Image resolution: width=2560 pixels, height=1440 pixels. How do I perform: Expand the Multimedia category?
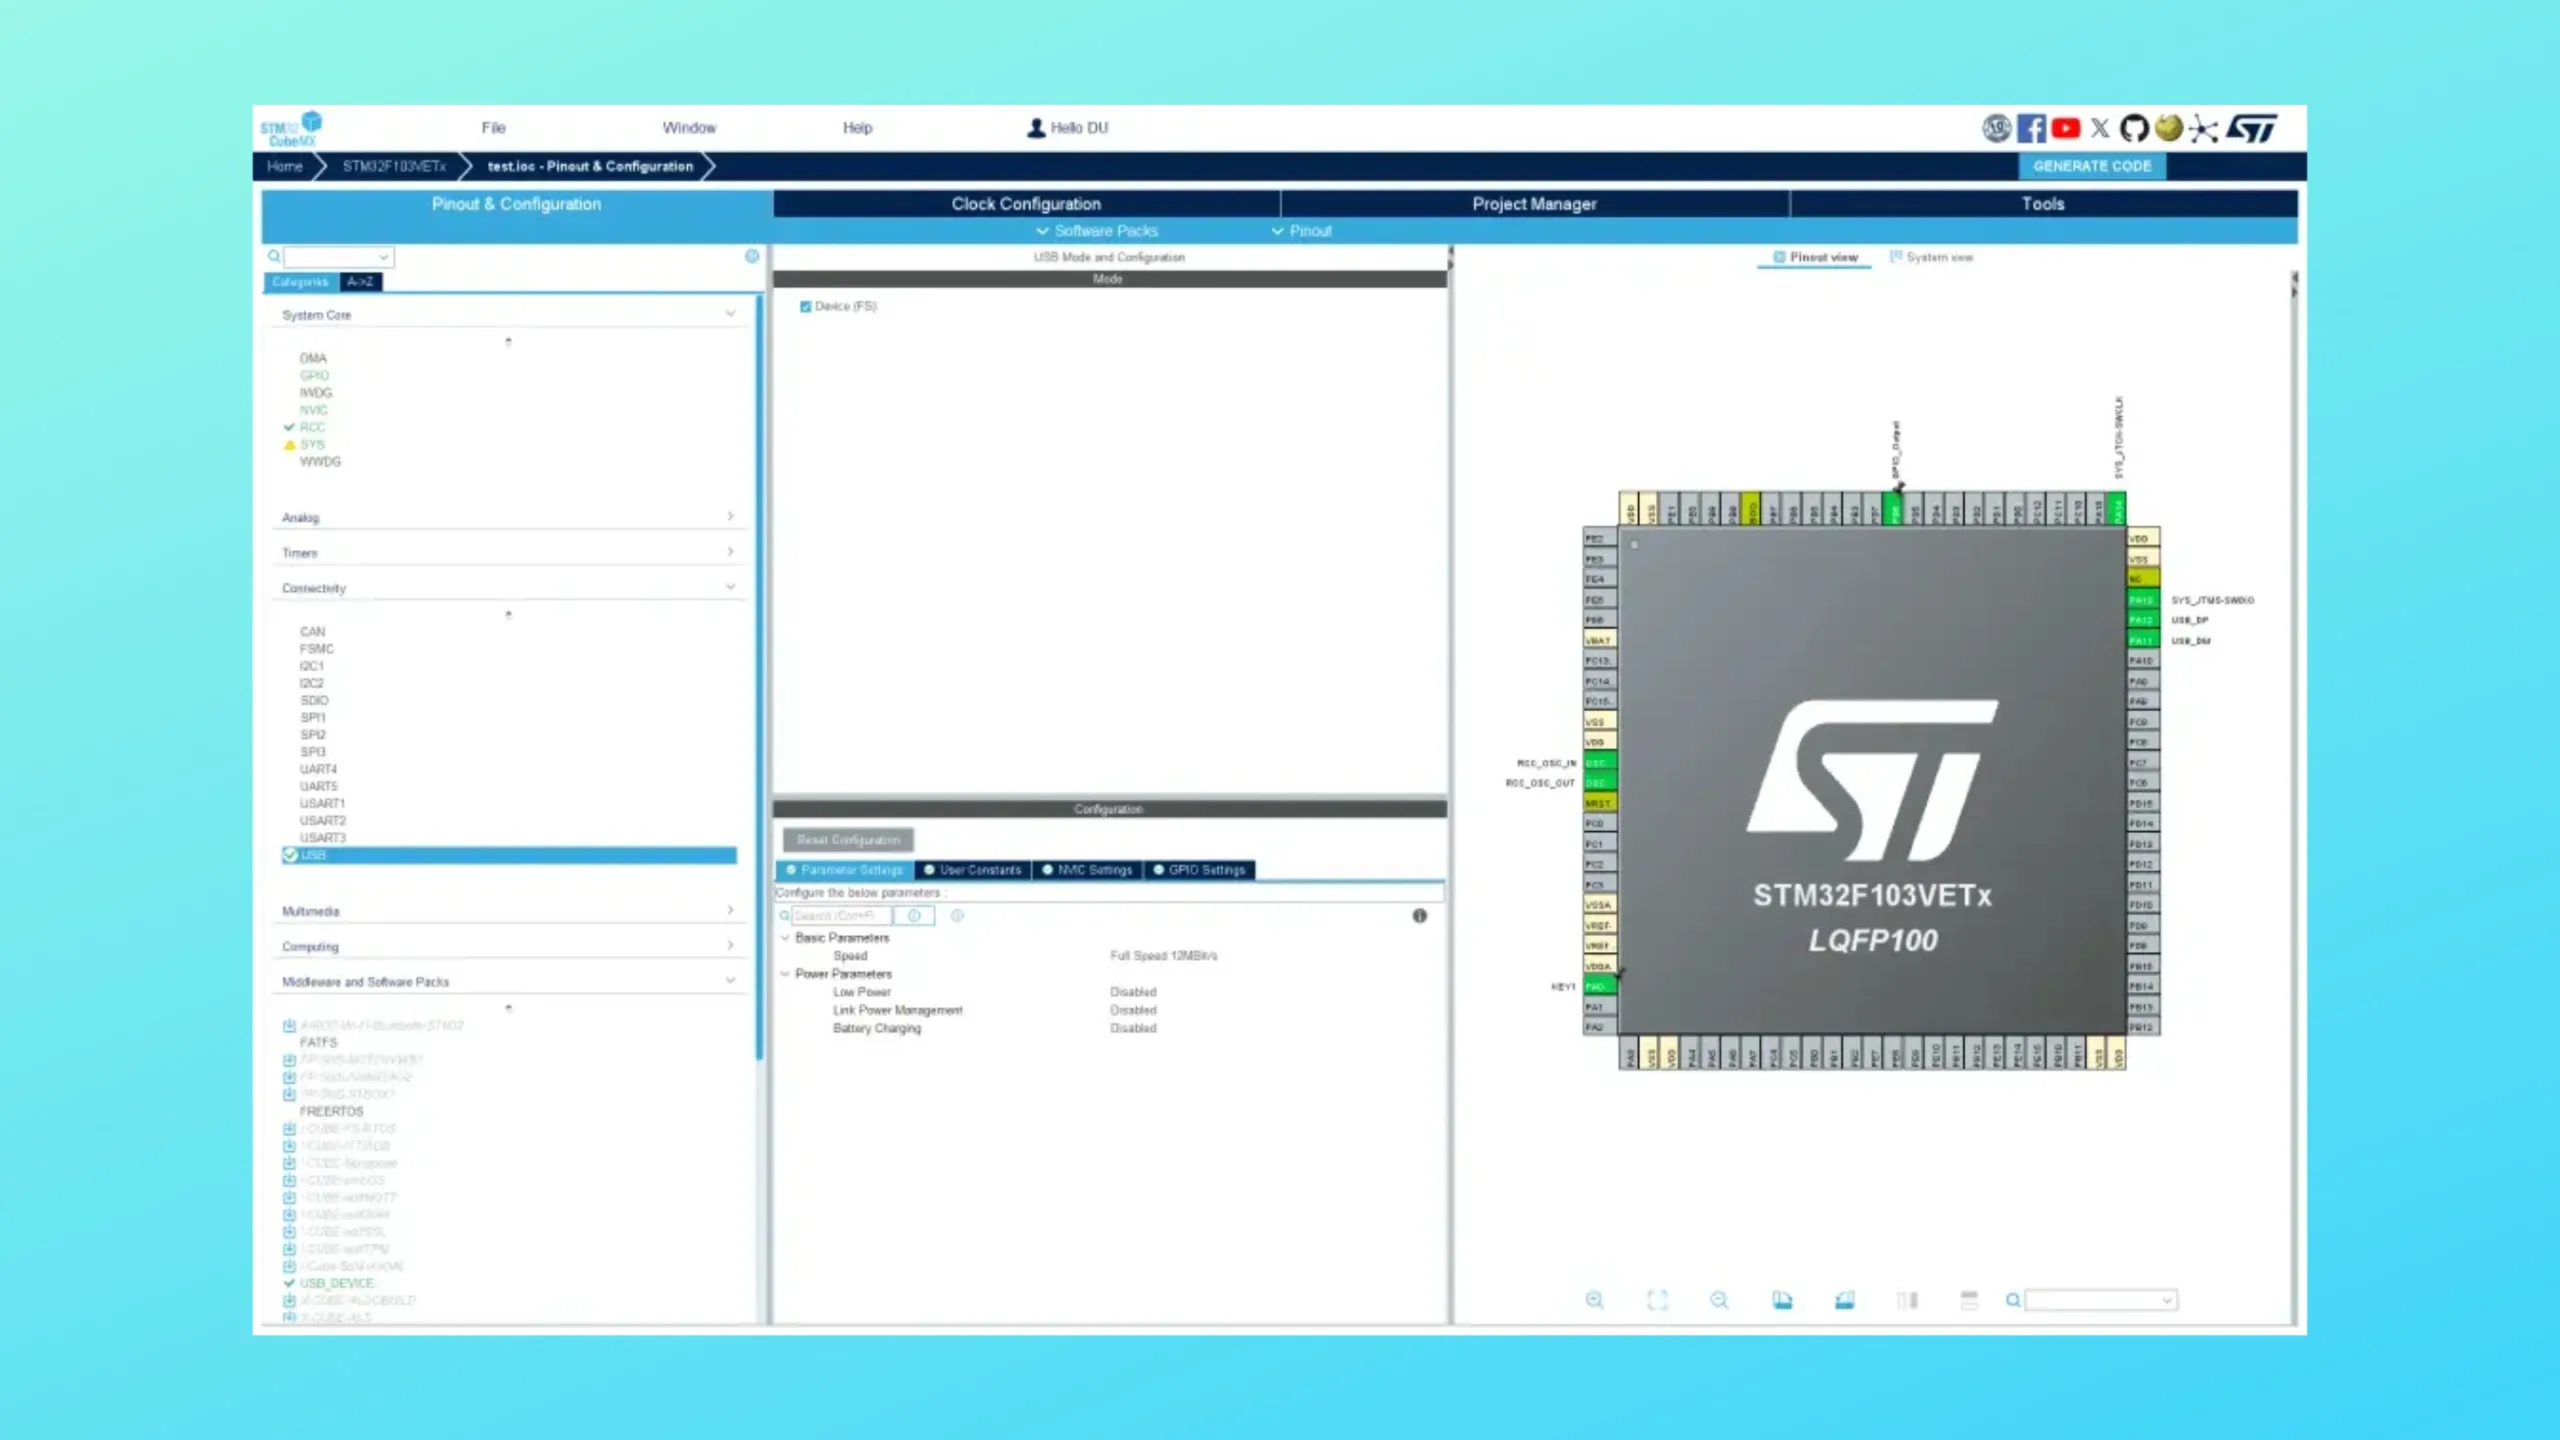point(730,911)
